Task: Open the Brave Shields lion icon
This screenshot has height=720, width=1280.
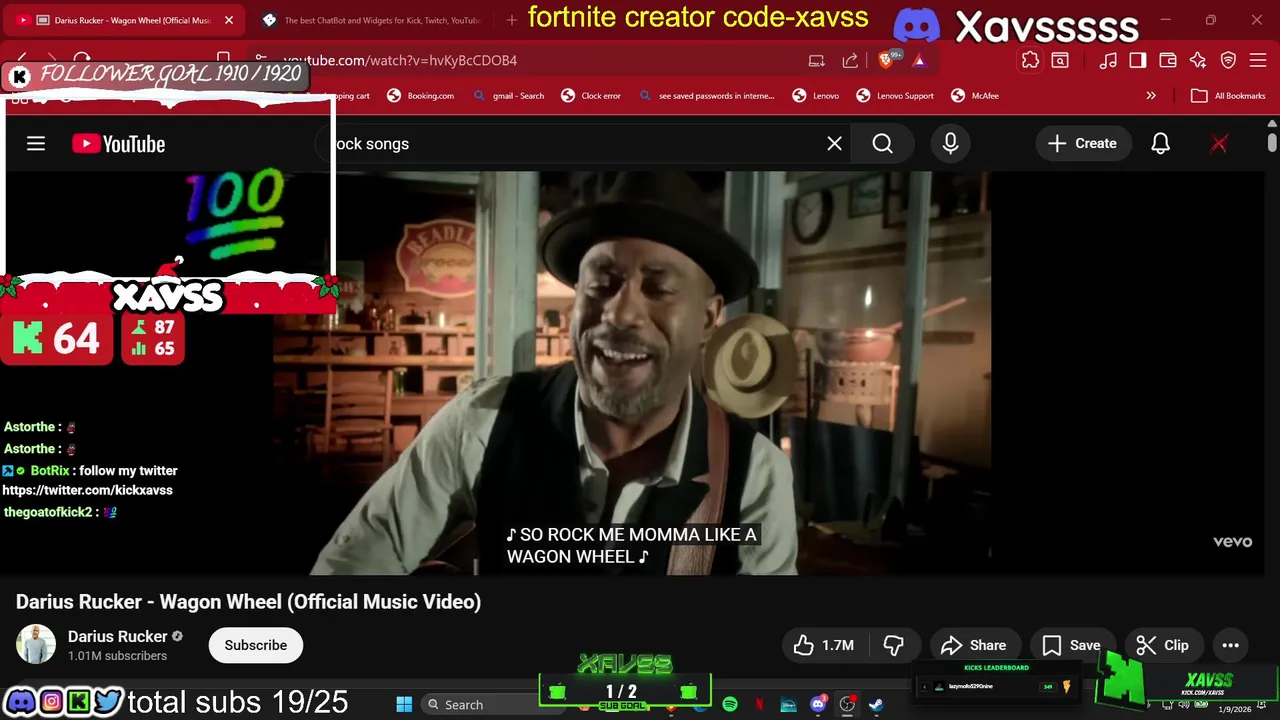Action: 886,61
